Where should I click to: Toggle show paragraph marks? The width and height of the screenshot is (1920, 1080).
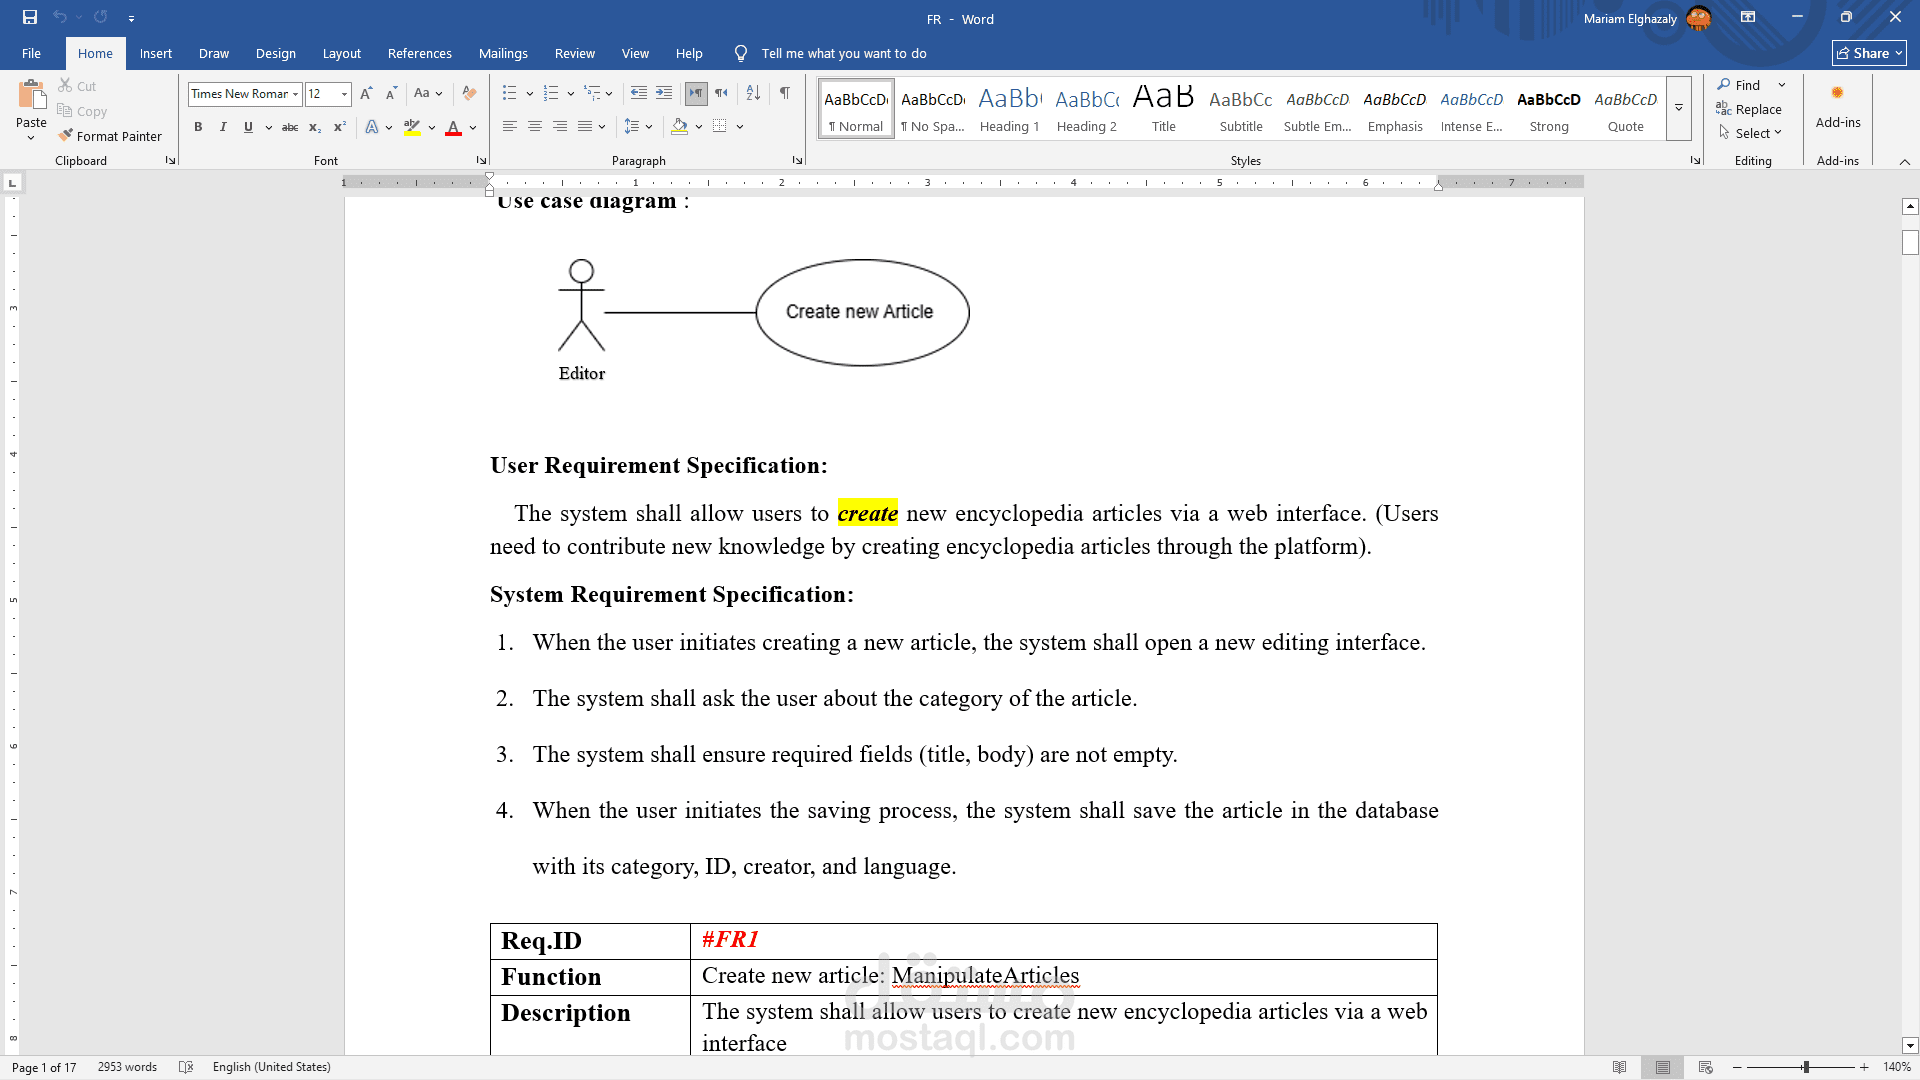pyautogui.click(x=785, y=93)
